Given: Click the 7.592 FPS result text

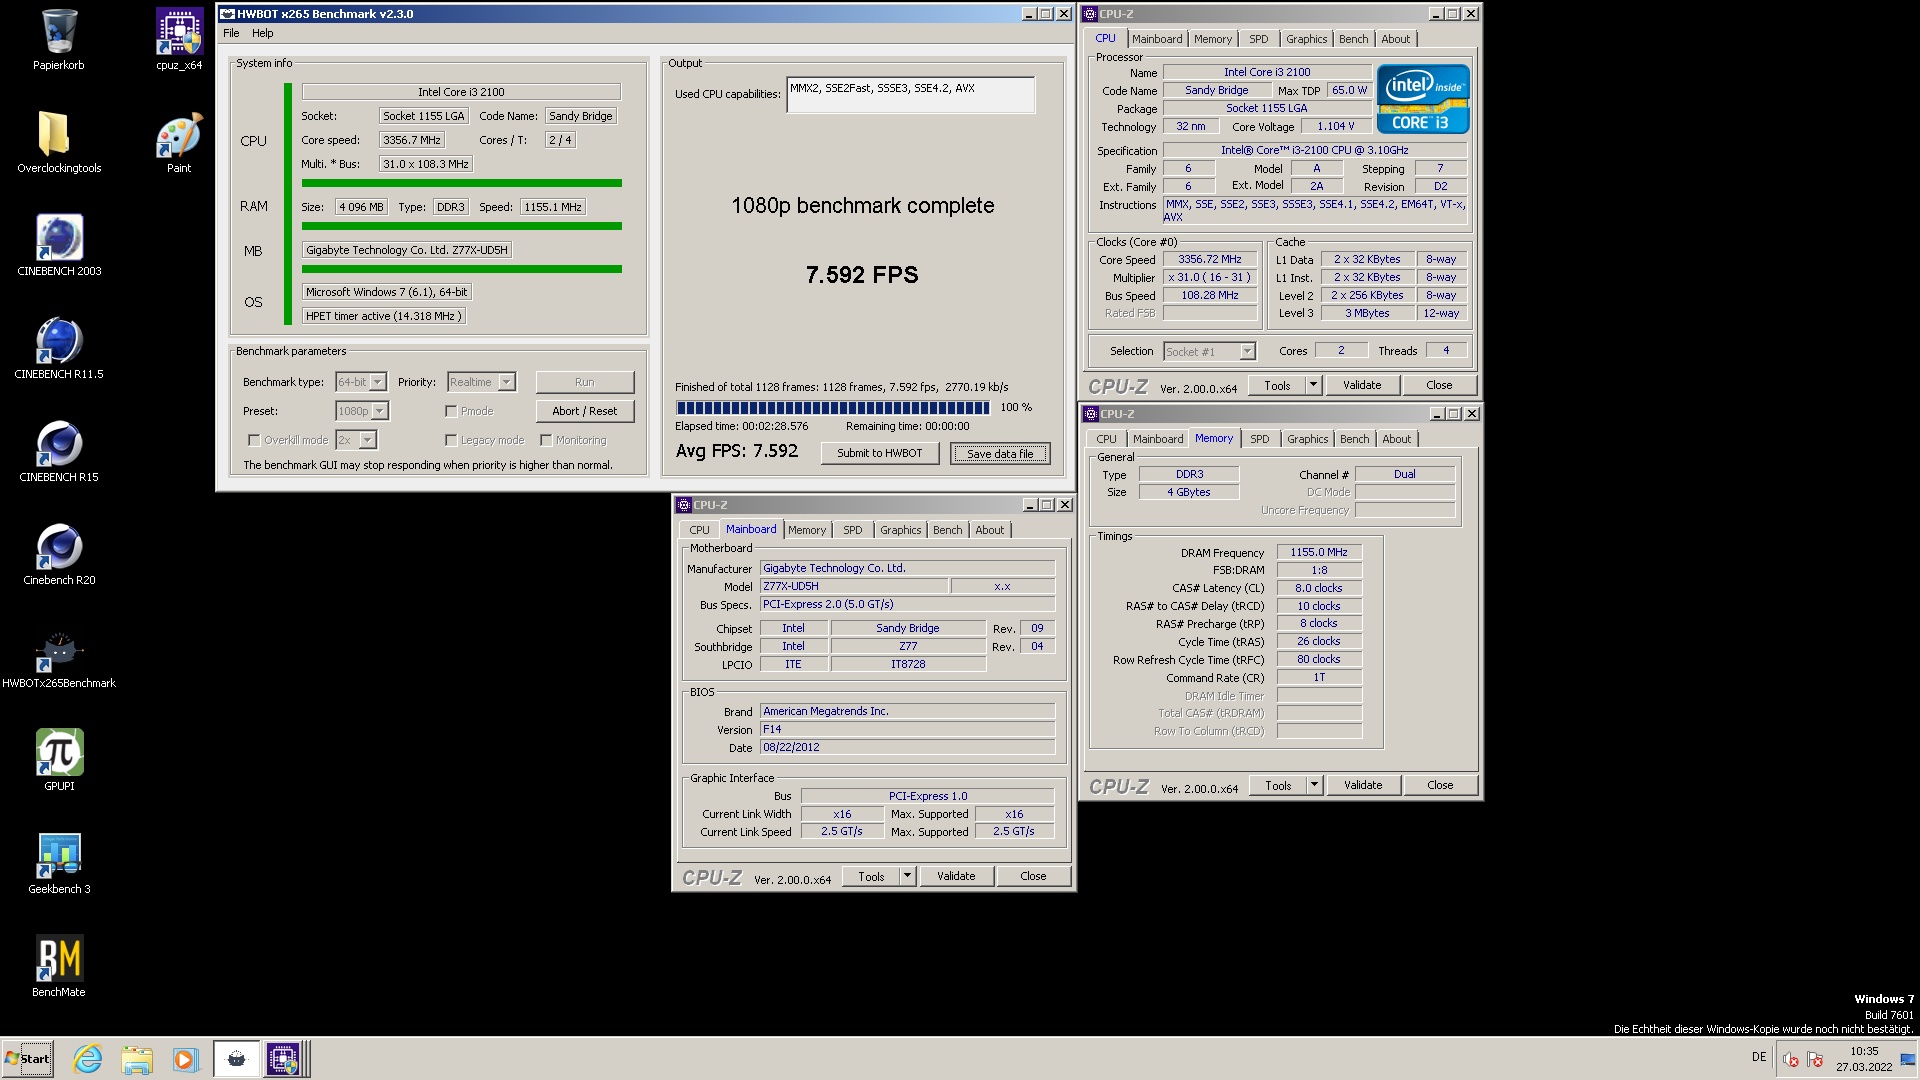Looking at the screenshot, I should (x=862, y=275).
